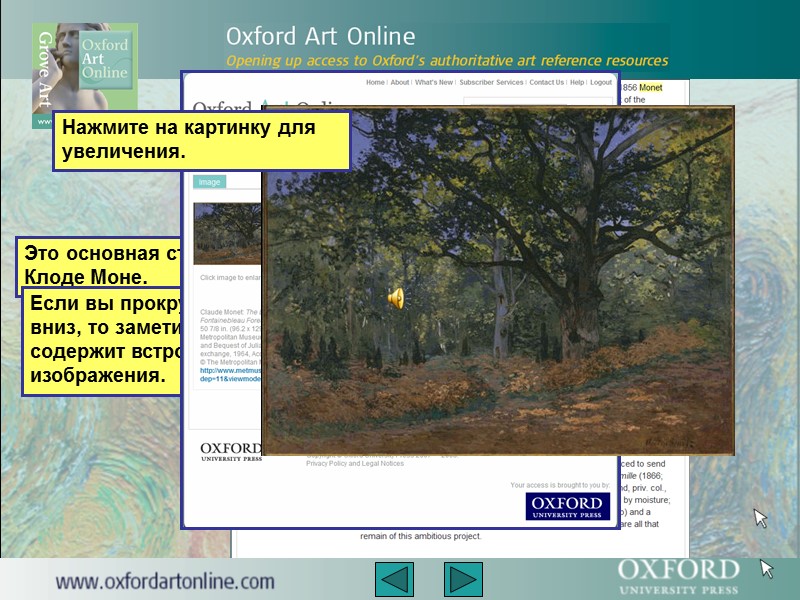Click the next slide arrow button

pos(463,579)
